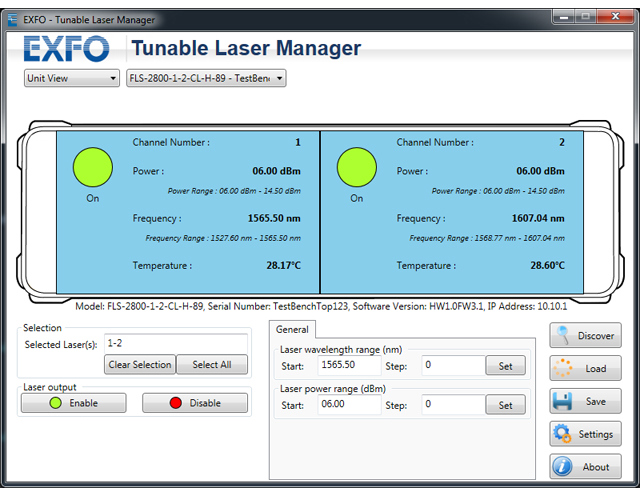Toggle channel 2 laser status indicator
This screenshot has width=640, height=496.
pyautogui.click(x=357, y=167)
